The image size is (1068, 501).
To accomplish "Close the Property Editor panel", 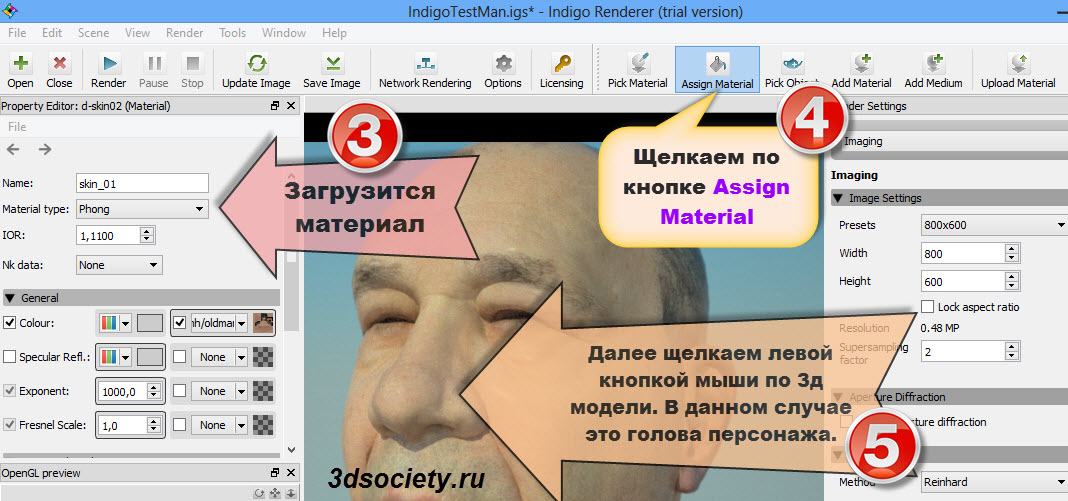I will click(291, 106).
